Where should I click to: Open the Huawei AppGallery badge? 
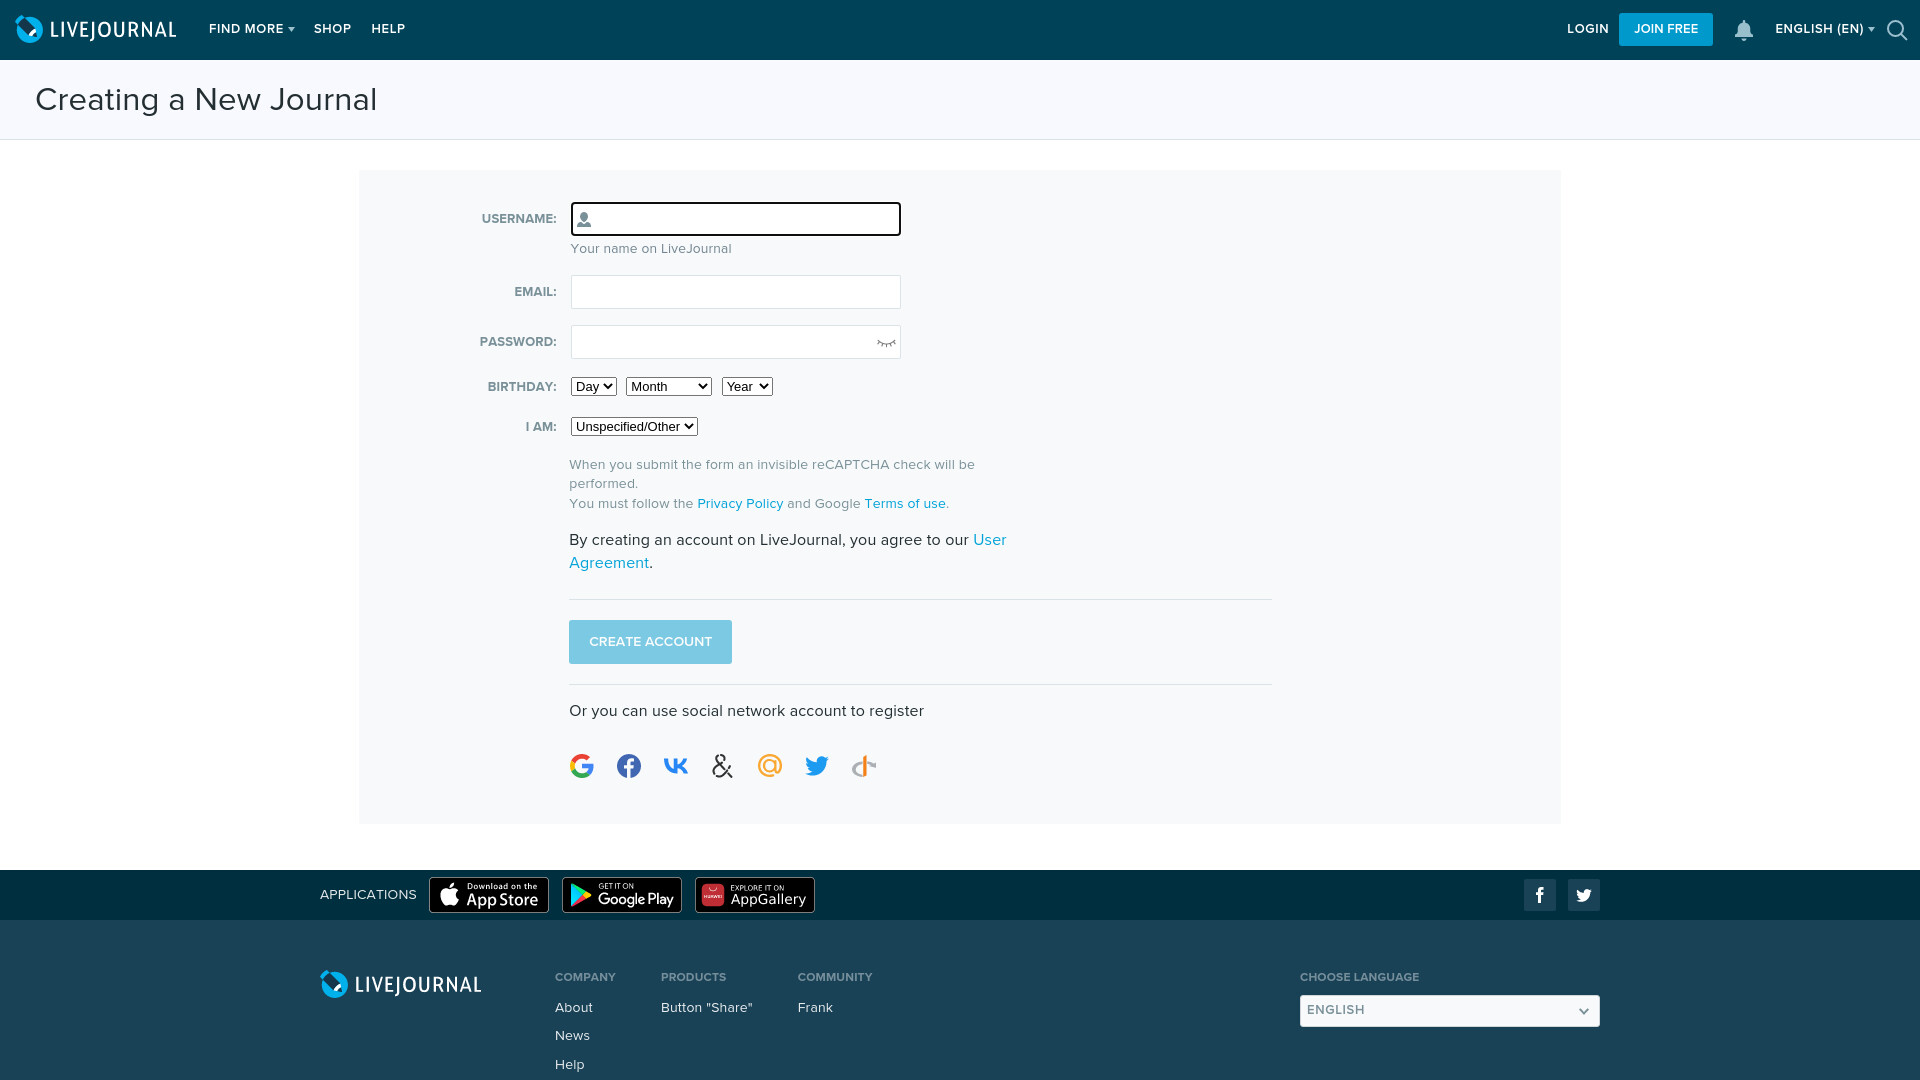[755, 895]
